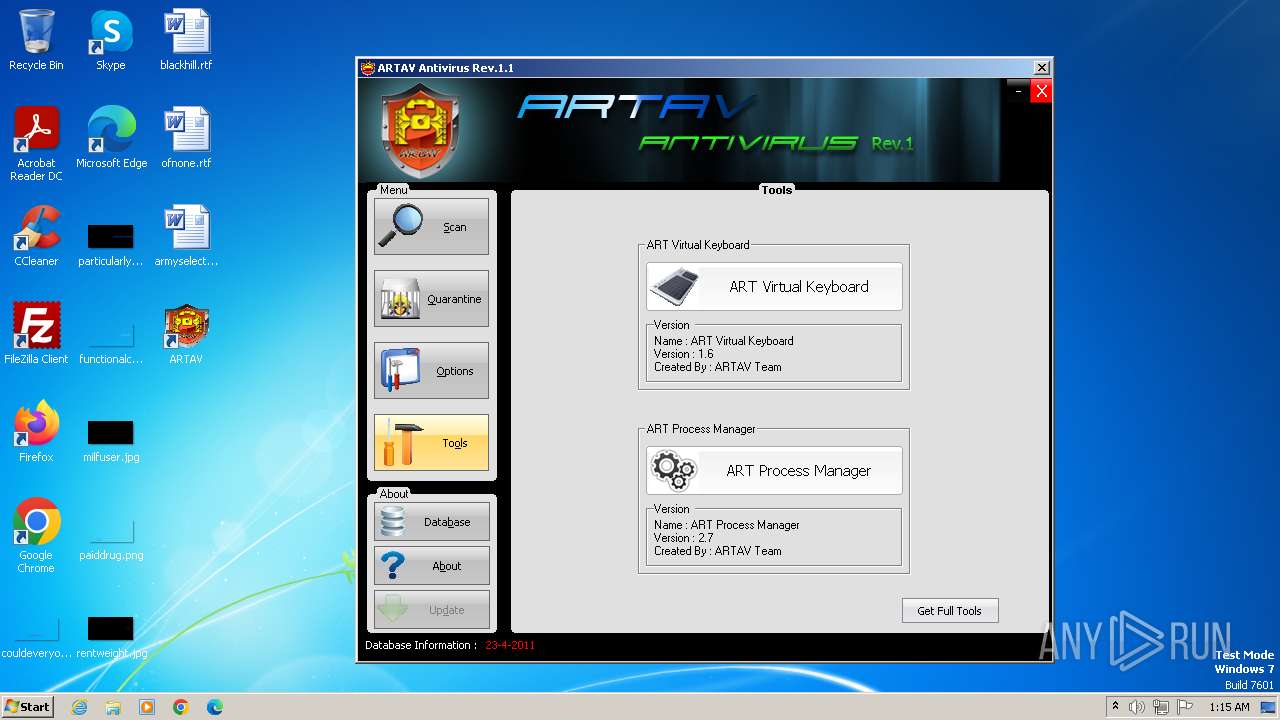Open blackhill.rtf document
The image size is (1280, 720).
click(186, 40)
